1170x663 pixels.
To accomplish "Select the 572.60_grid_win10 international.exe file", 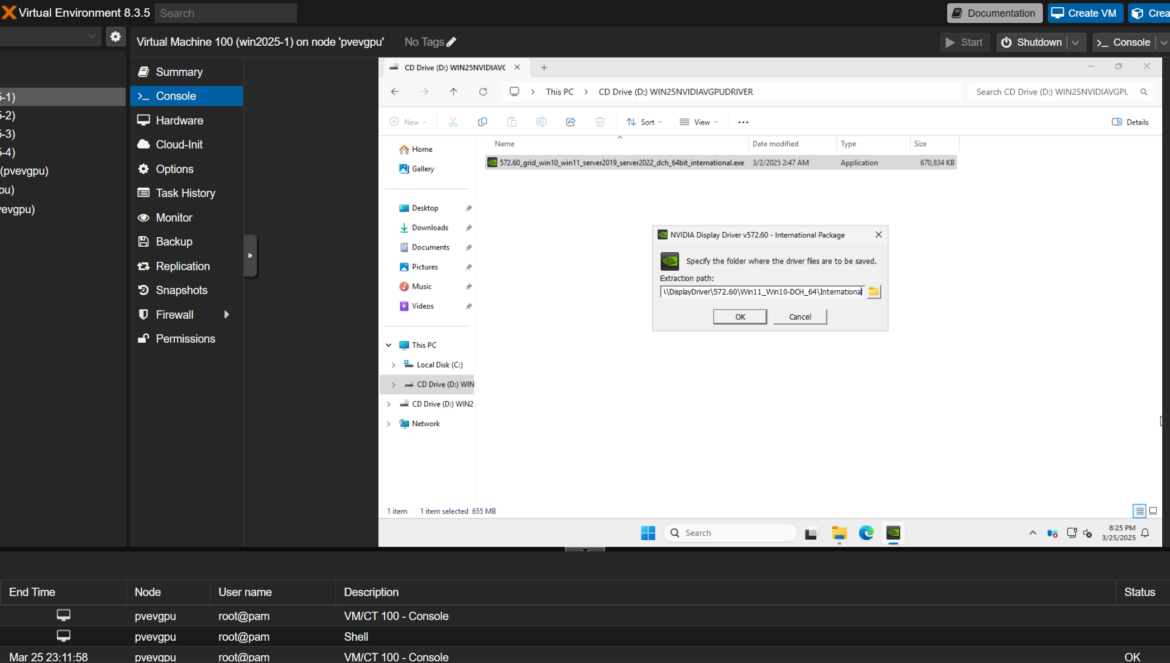I will point(721,163).
